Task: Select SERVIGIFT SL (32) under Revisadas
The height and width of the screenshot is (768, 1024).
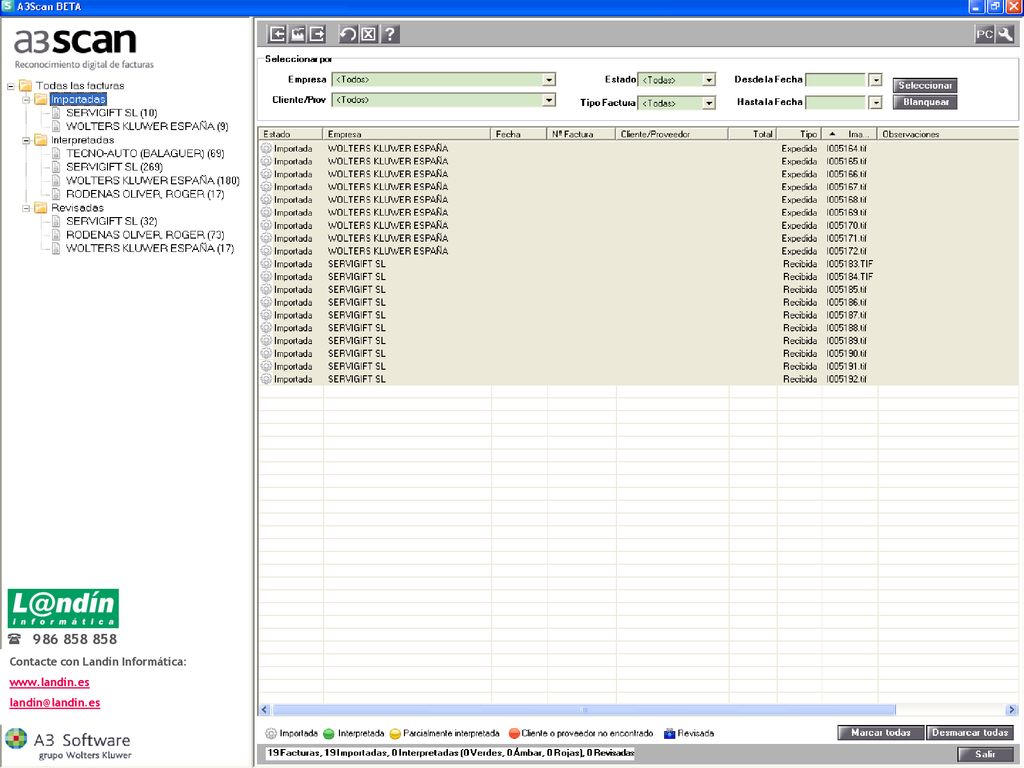Action: [112, 221]
